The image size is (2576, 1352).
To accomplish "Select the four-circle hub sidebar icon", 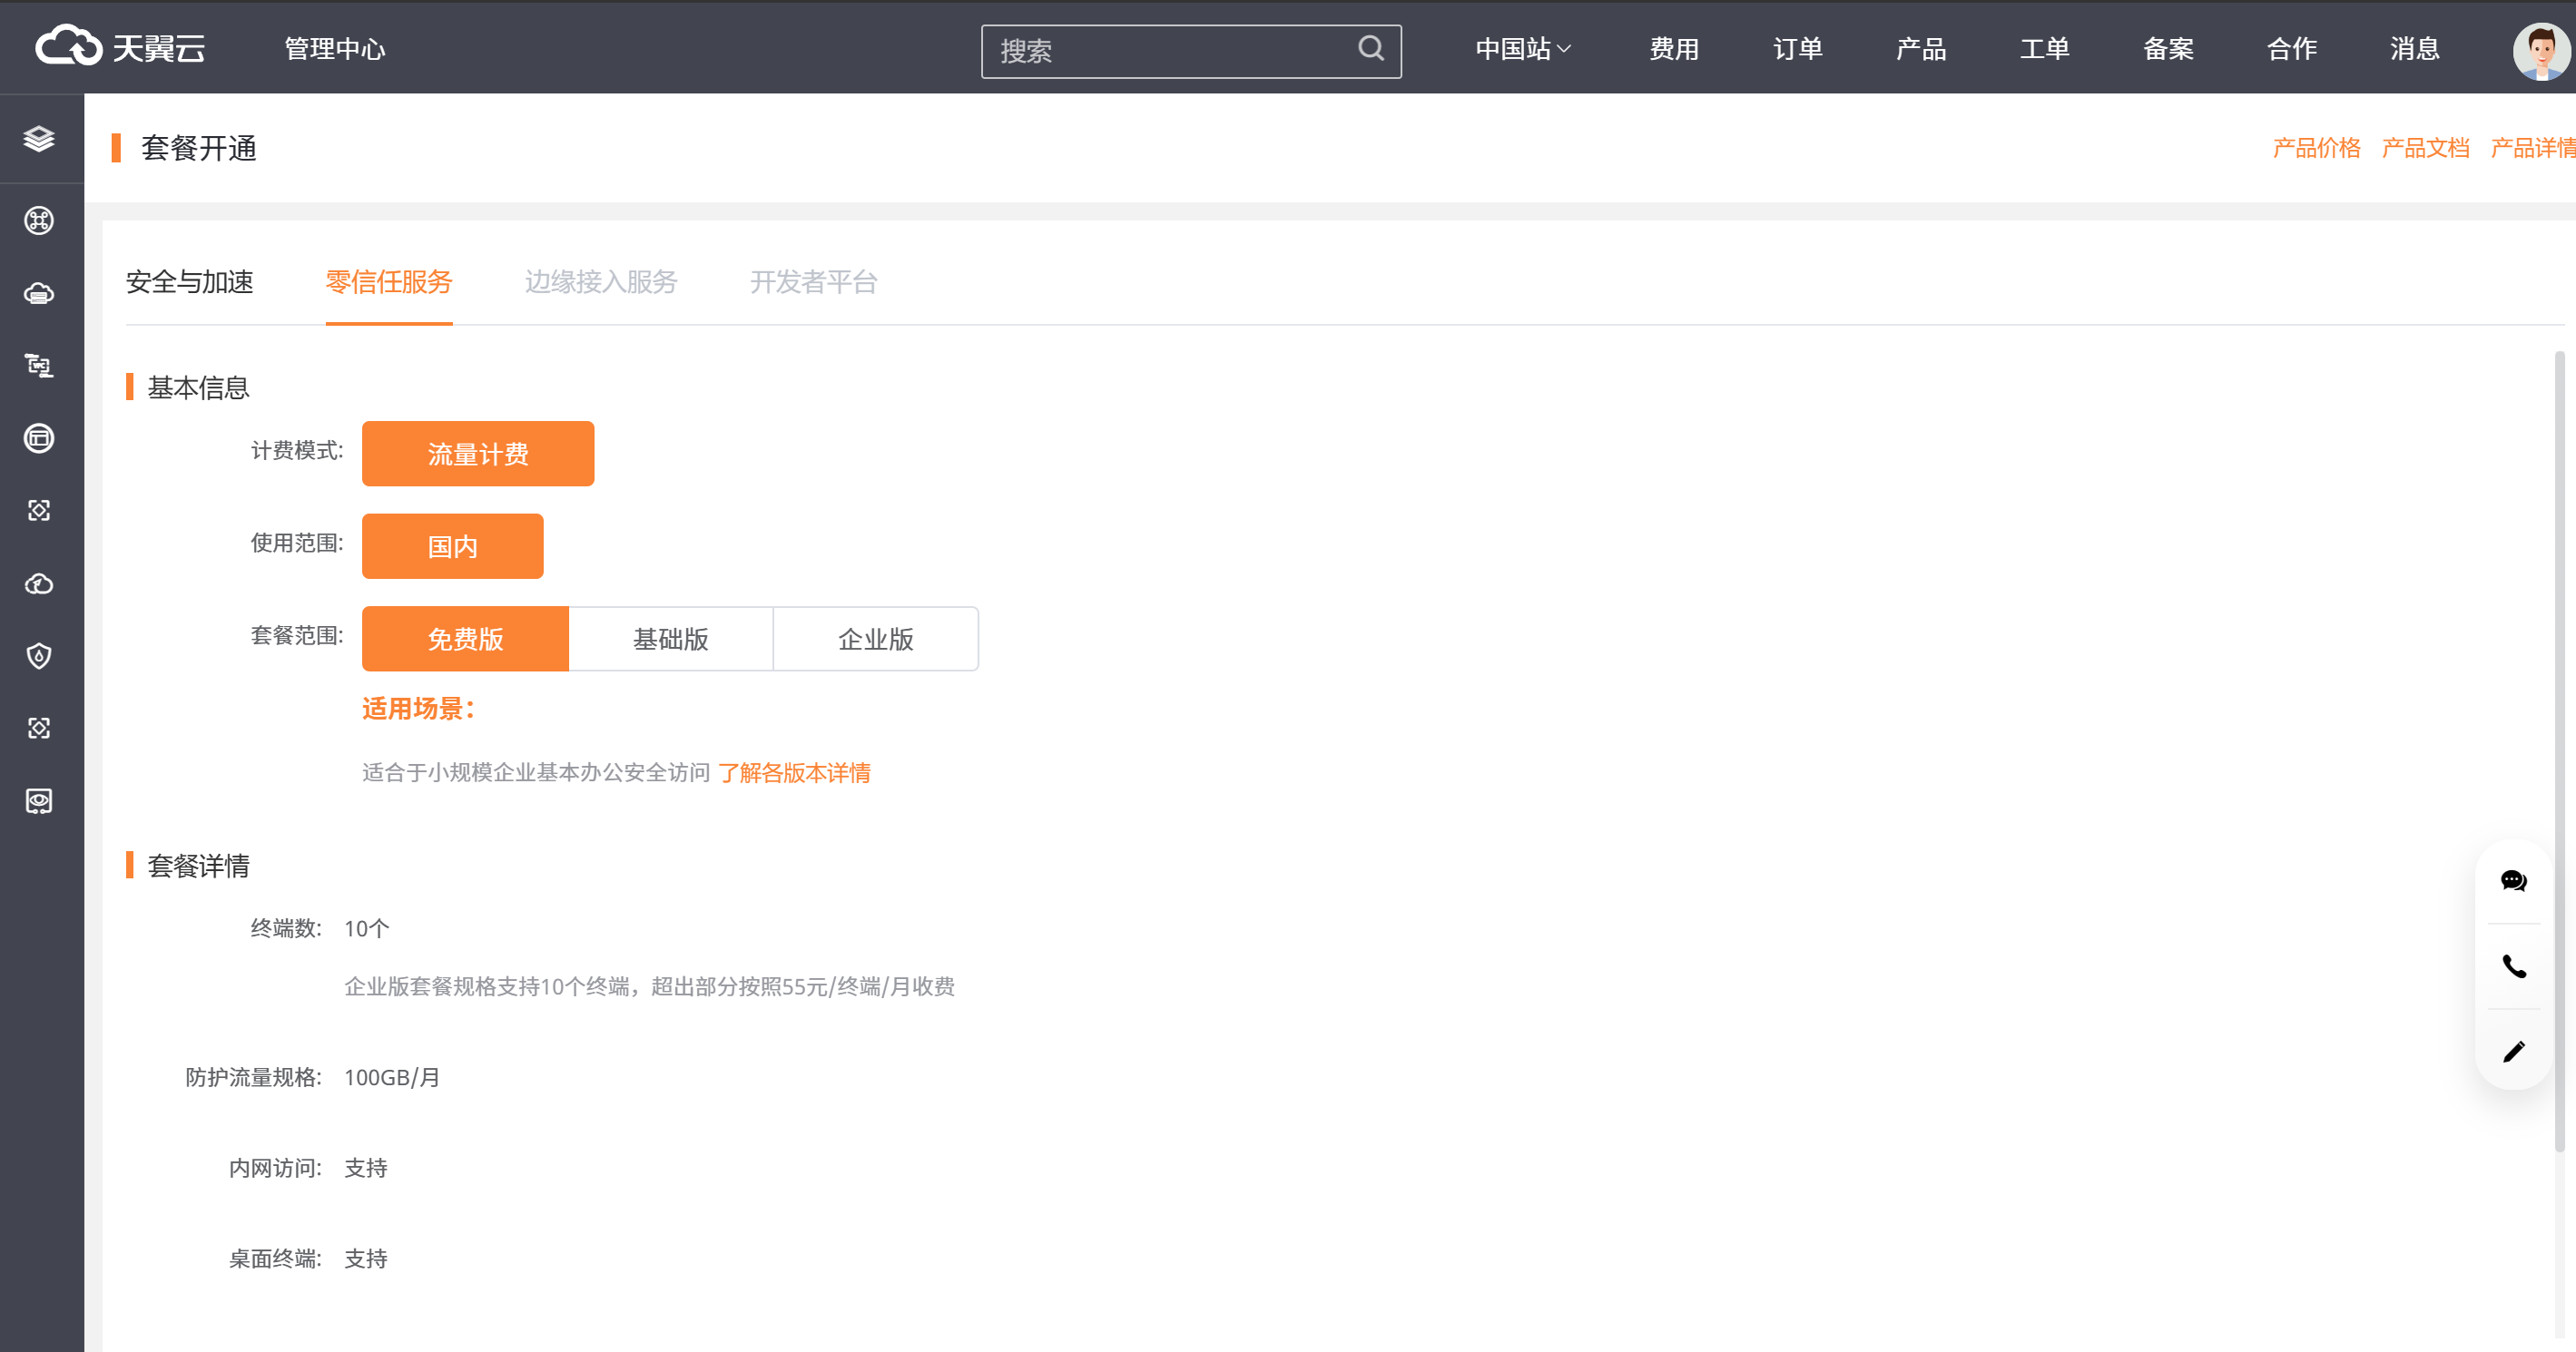I will [x=39, y=220].
